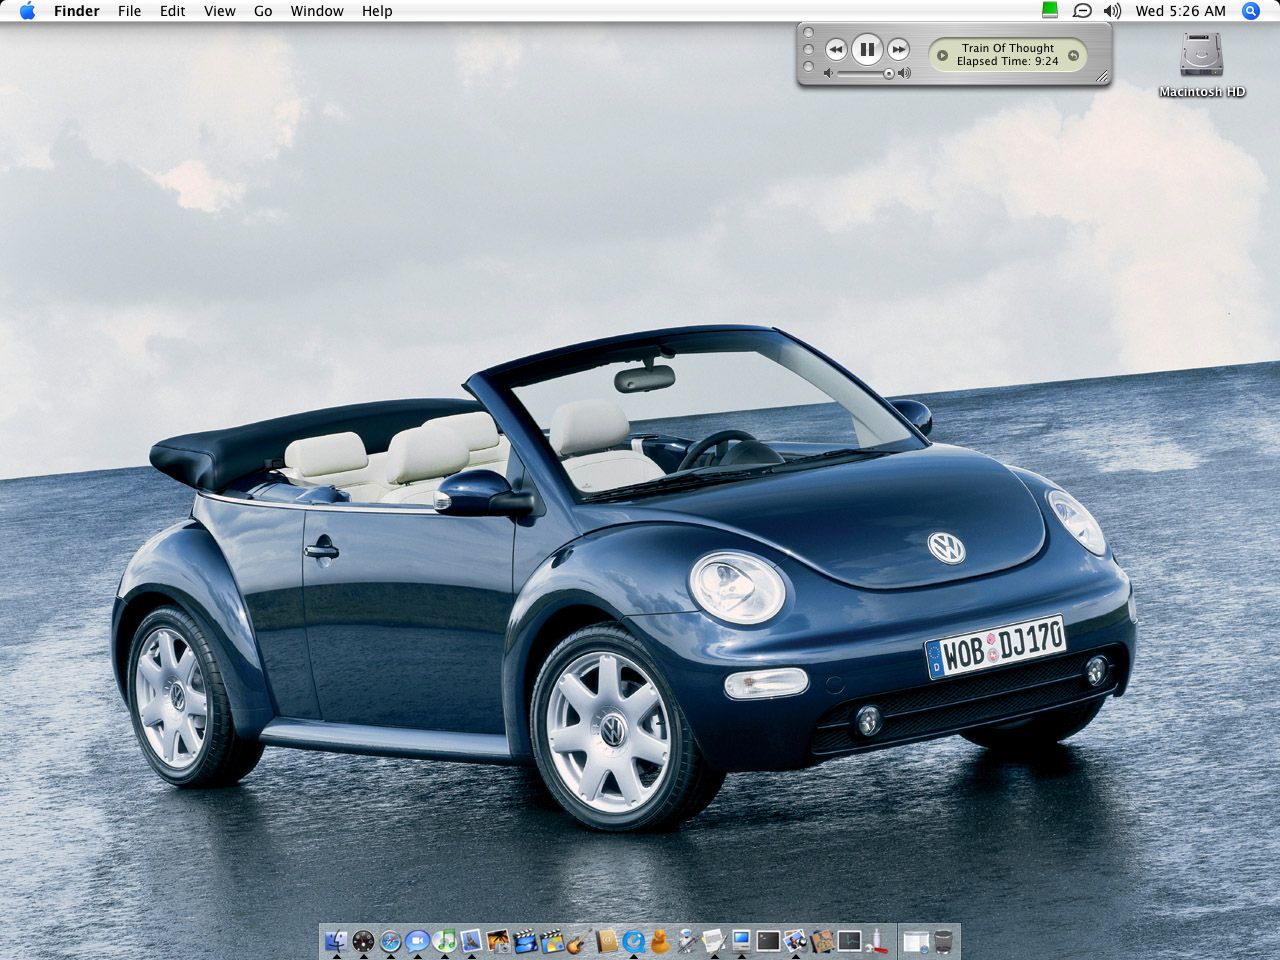Open the View menu in Finder
This screenshot has width=1280, height=960.
(x=219, y=11)
